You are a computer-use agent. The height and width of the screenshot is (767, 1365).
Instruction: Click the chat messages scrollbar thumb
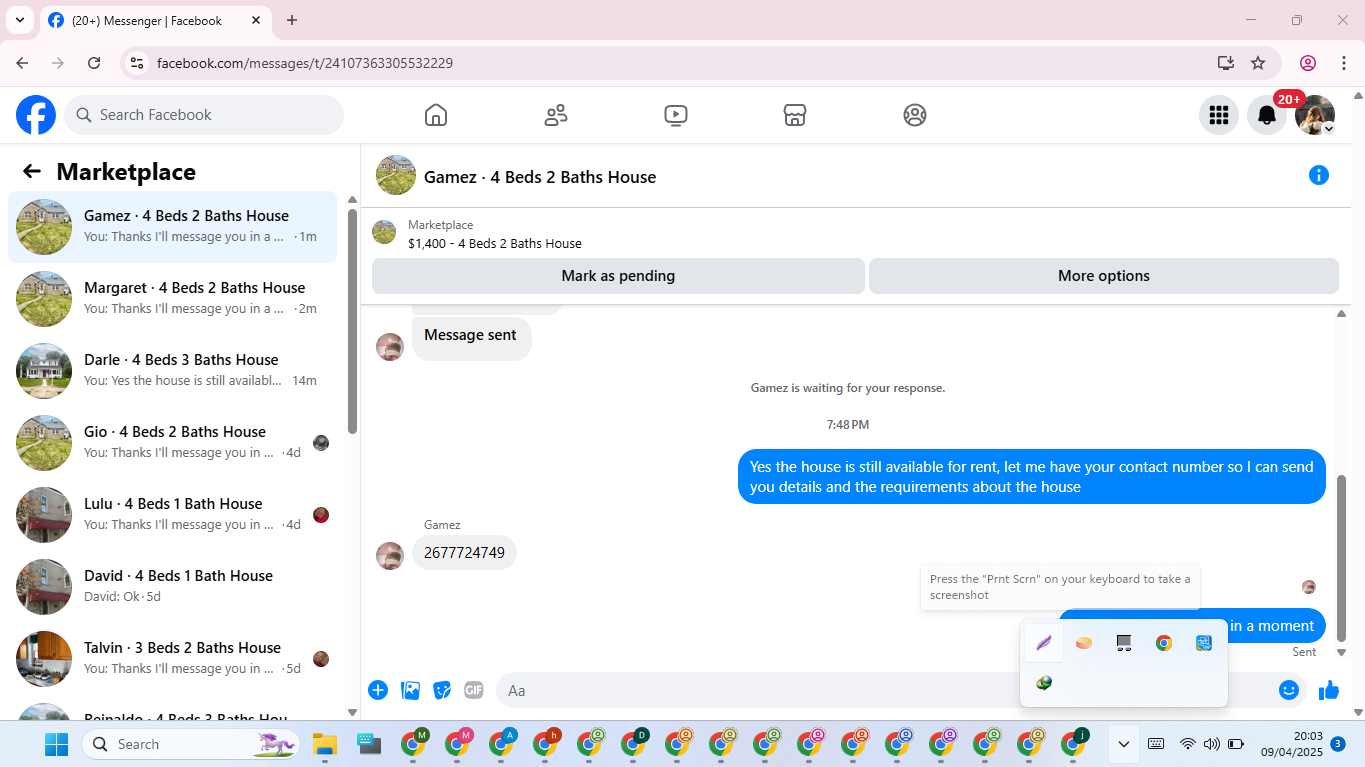coord(1342,558)
